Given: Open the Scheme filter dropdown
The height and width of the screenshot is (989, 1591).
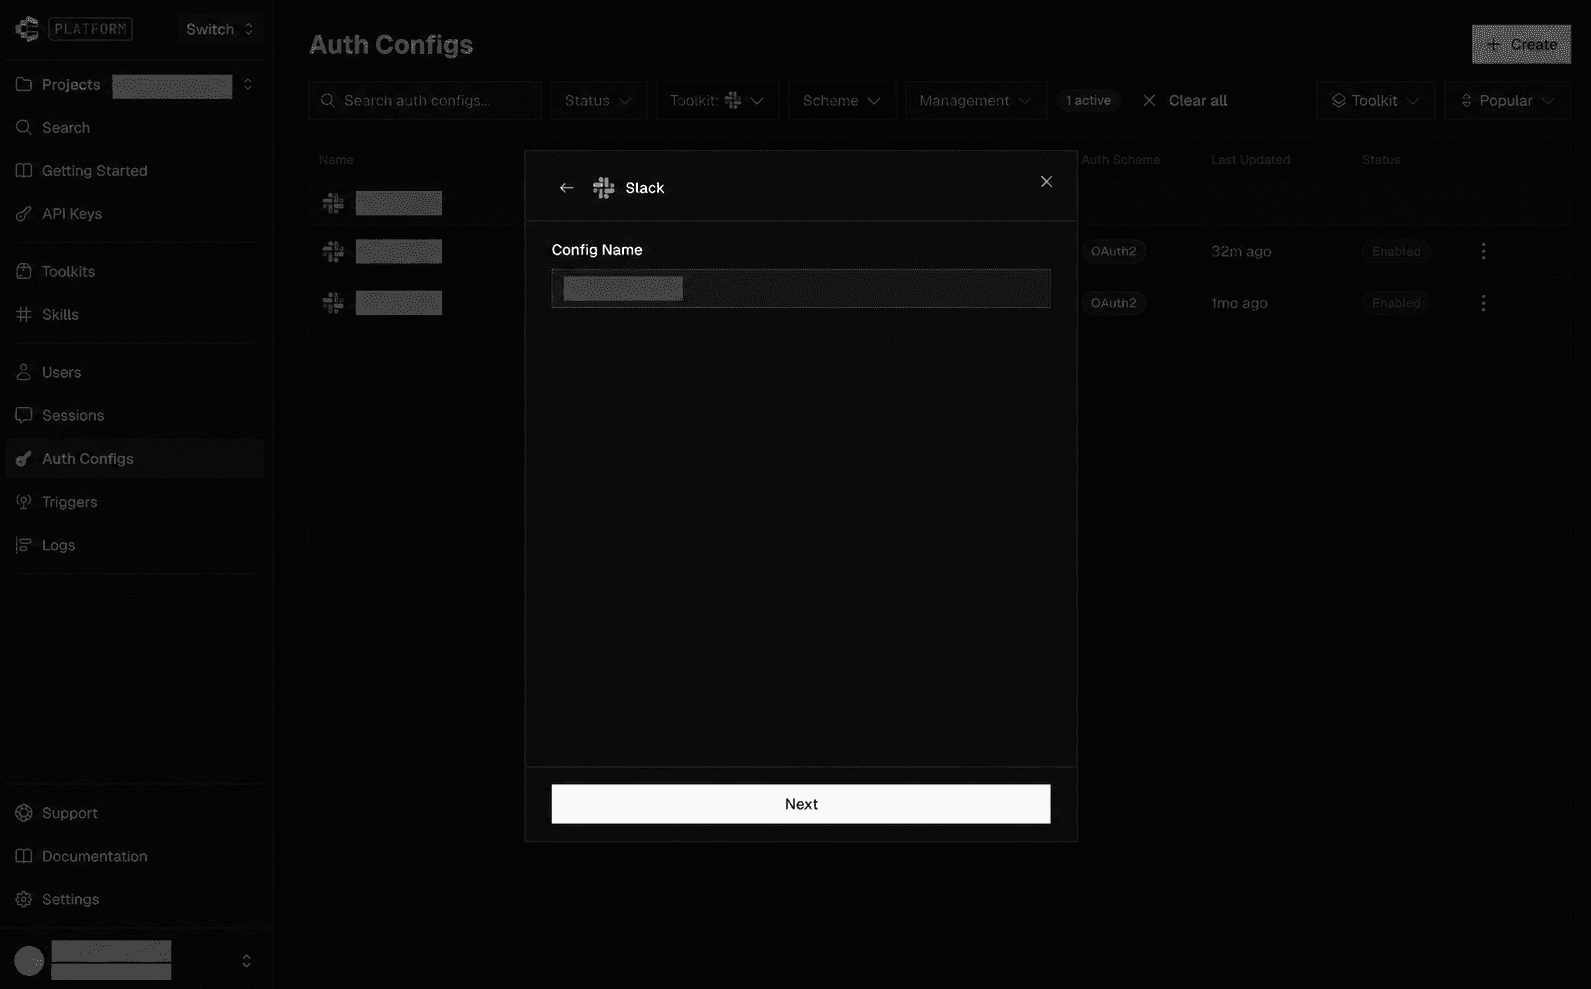Looking at the screenshot, I should [842, 101].
